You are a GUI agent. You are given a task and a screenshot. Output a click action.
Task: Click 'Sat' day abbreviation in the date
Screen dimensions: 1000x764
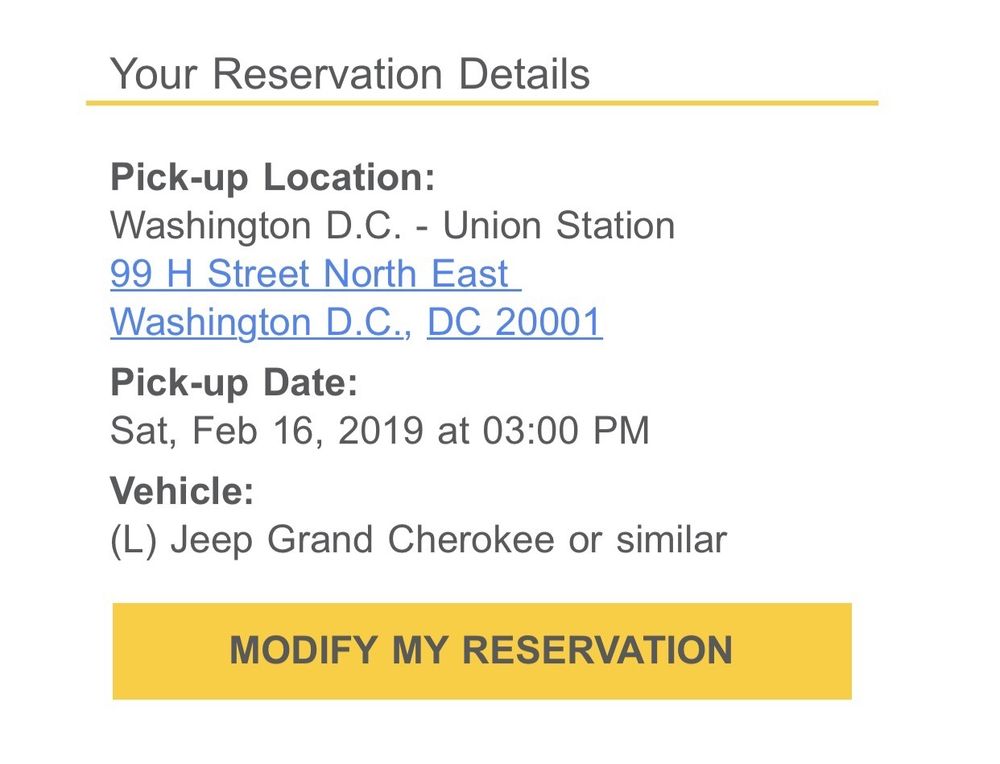coord(139,431)
